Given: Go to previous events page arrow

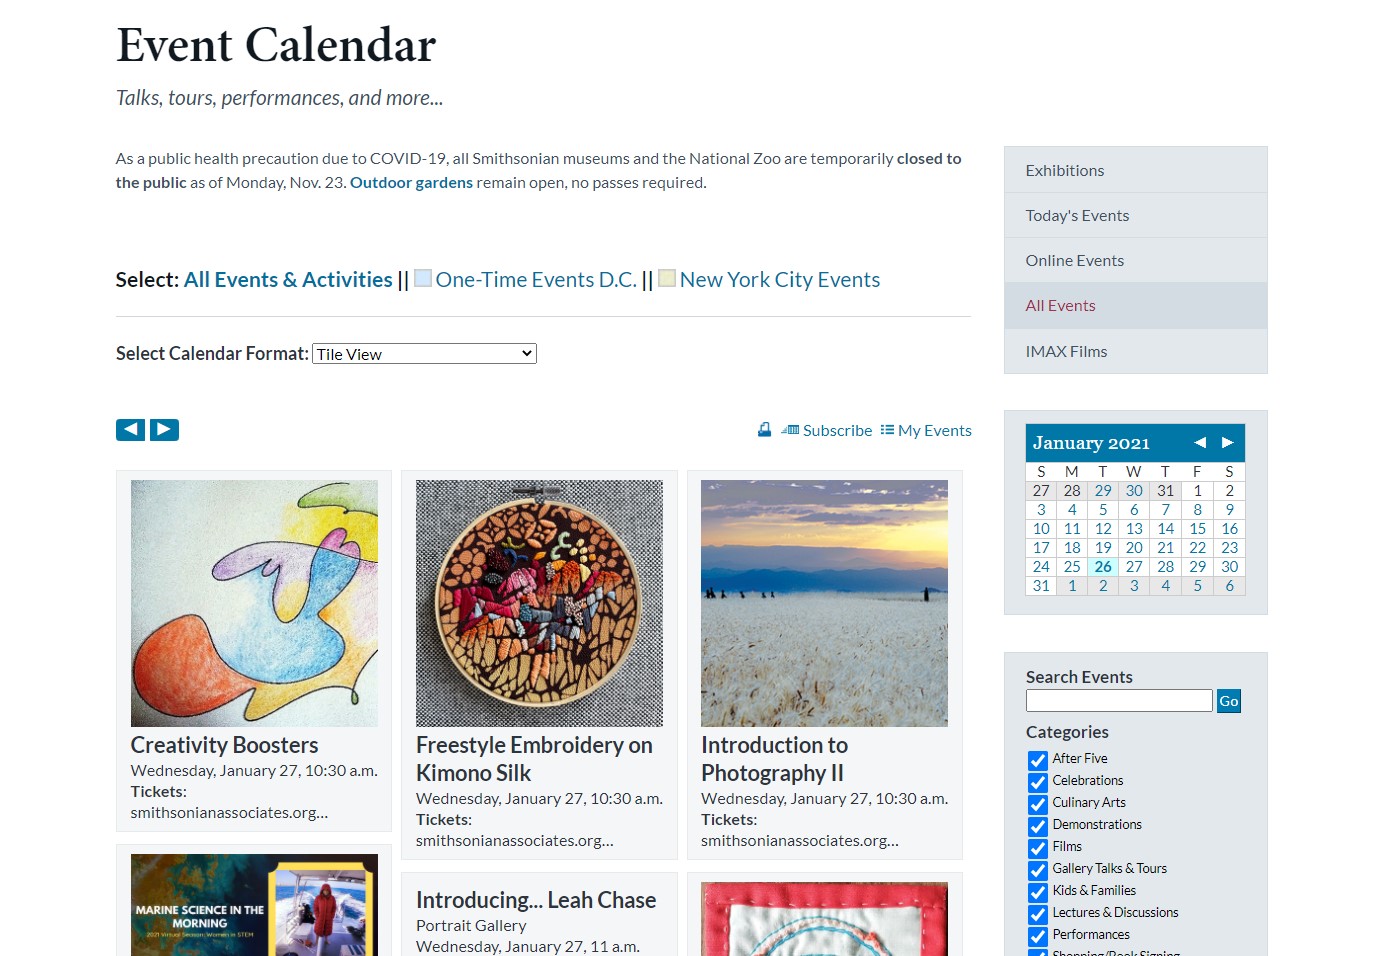Looking at the screenshot, I should (x=130, y=430).
